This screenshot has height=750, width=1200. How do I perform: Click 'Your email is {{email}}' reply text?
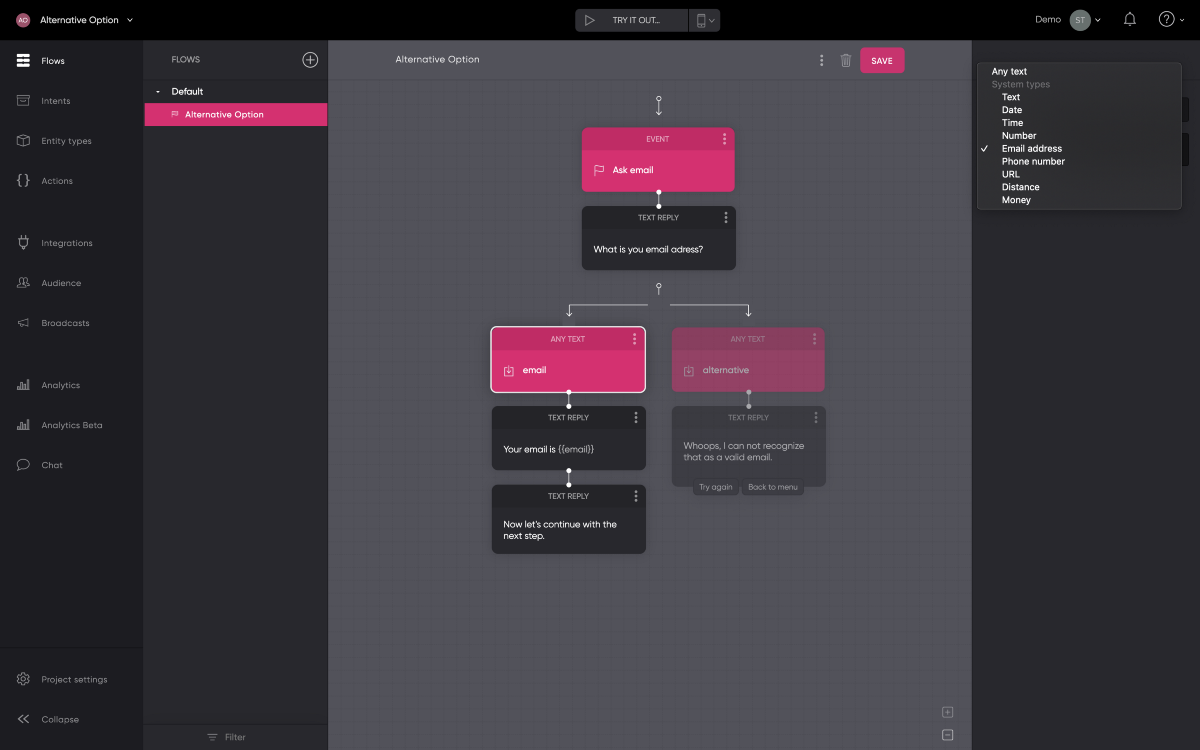coord(549,449)
